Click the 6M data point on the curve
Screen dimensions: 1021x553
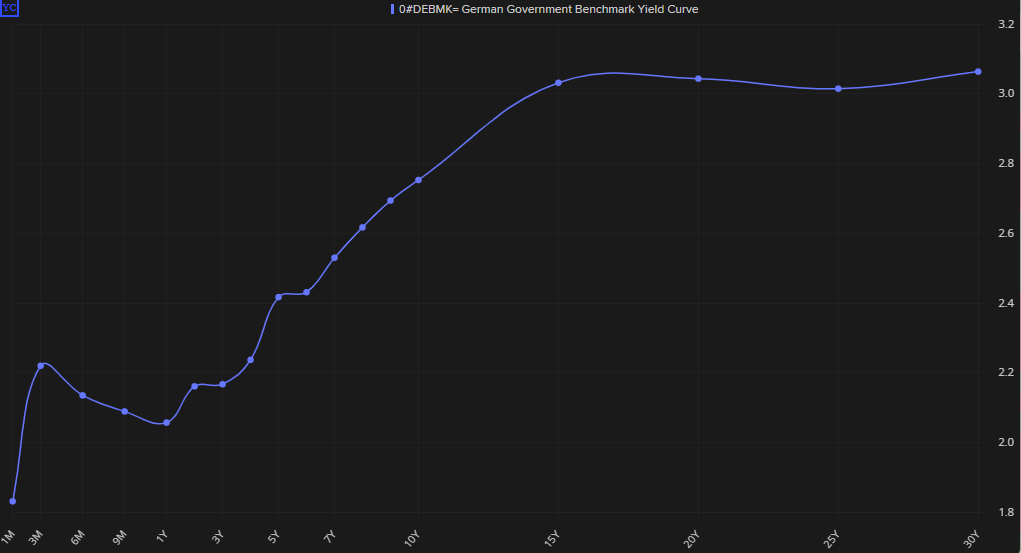click(83, 396)
